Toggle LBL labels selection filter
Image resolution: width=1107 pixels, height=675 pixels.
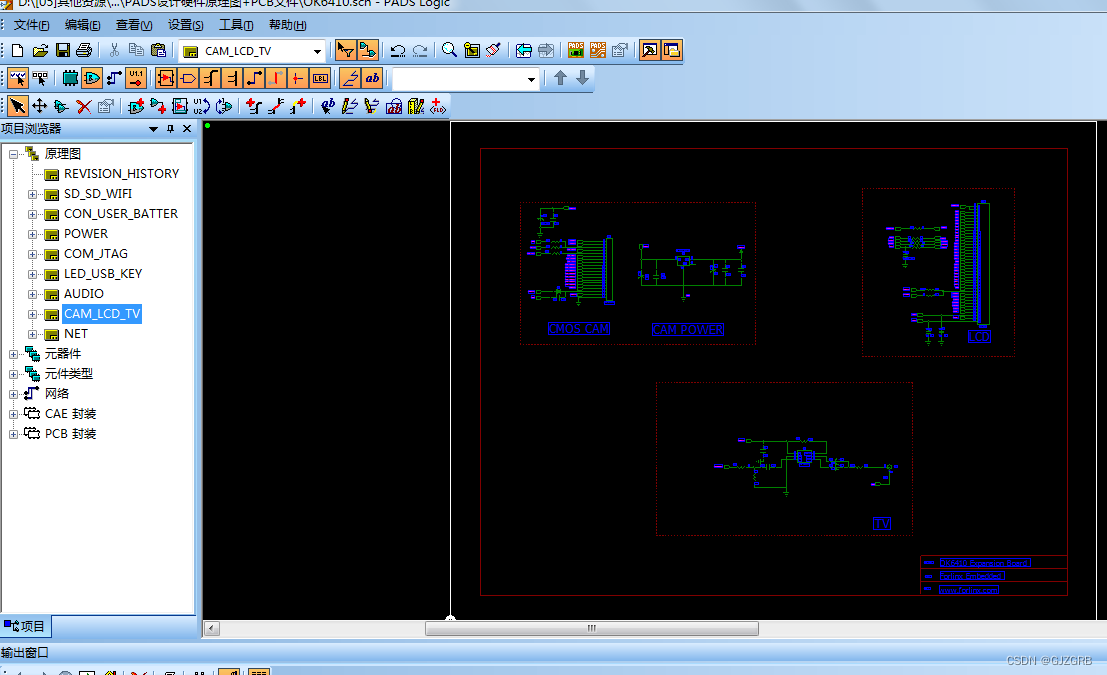tap(320, 78)
